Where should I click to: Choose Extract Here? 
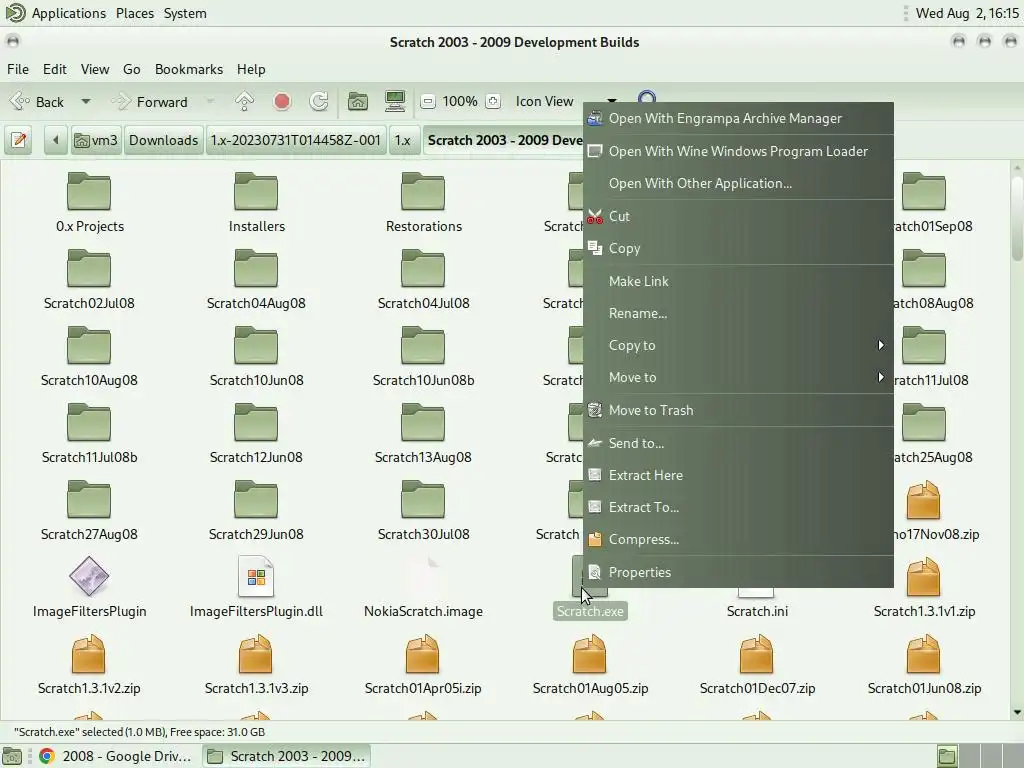(x=738, y=475)
